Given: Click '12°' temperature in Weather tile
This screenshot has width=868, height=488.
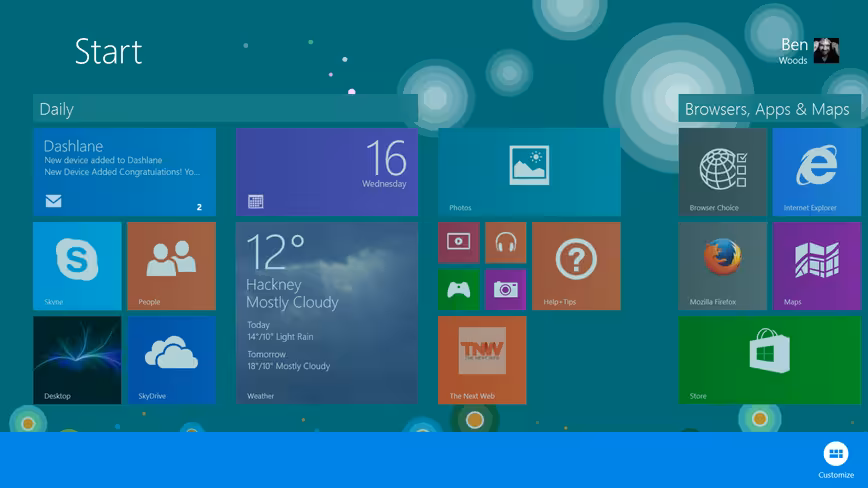Looking at the screenshot, I should [275, 252].
